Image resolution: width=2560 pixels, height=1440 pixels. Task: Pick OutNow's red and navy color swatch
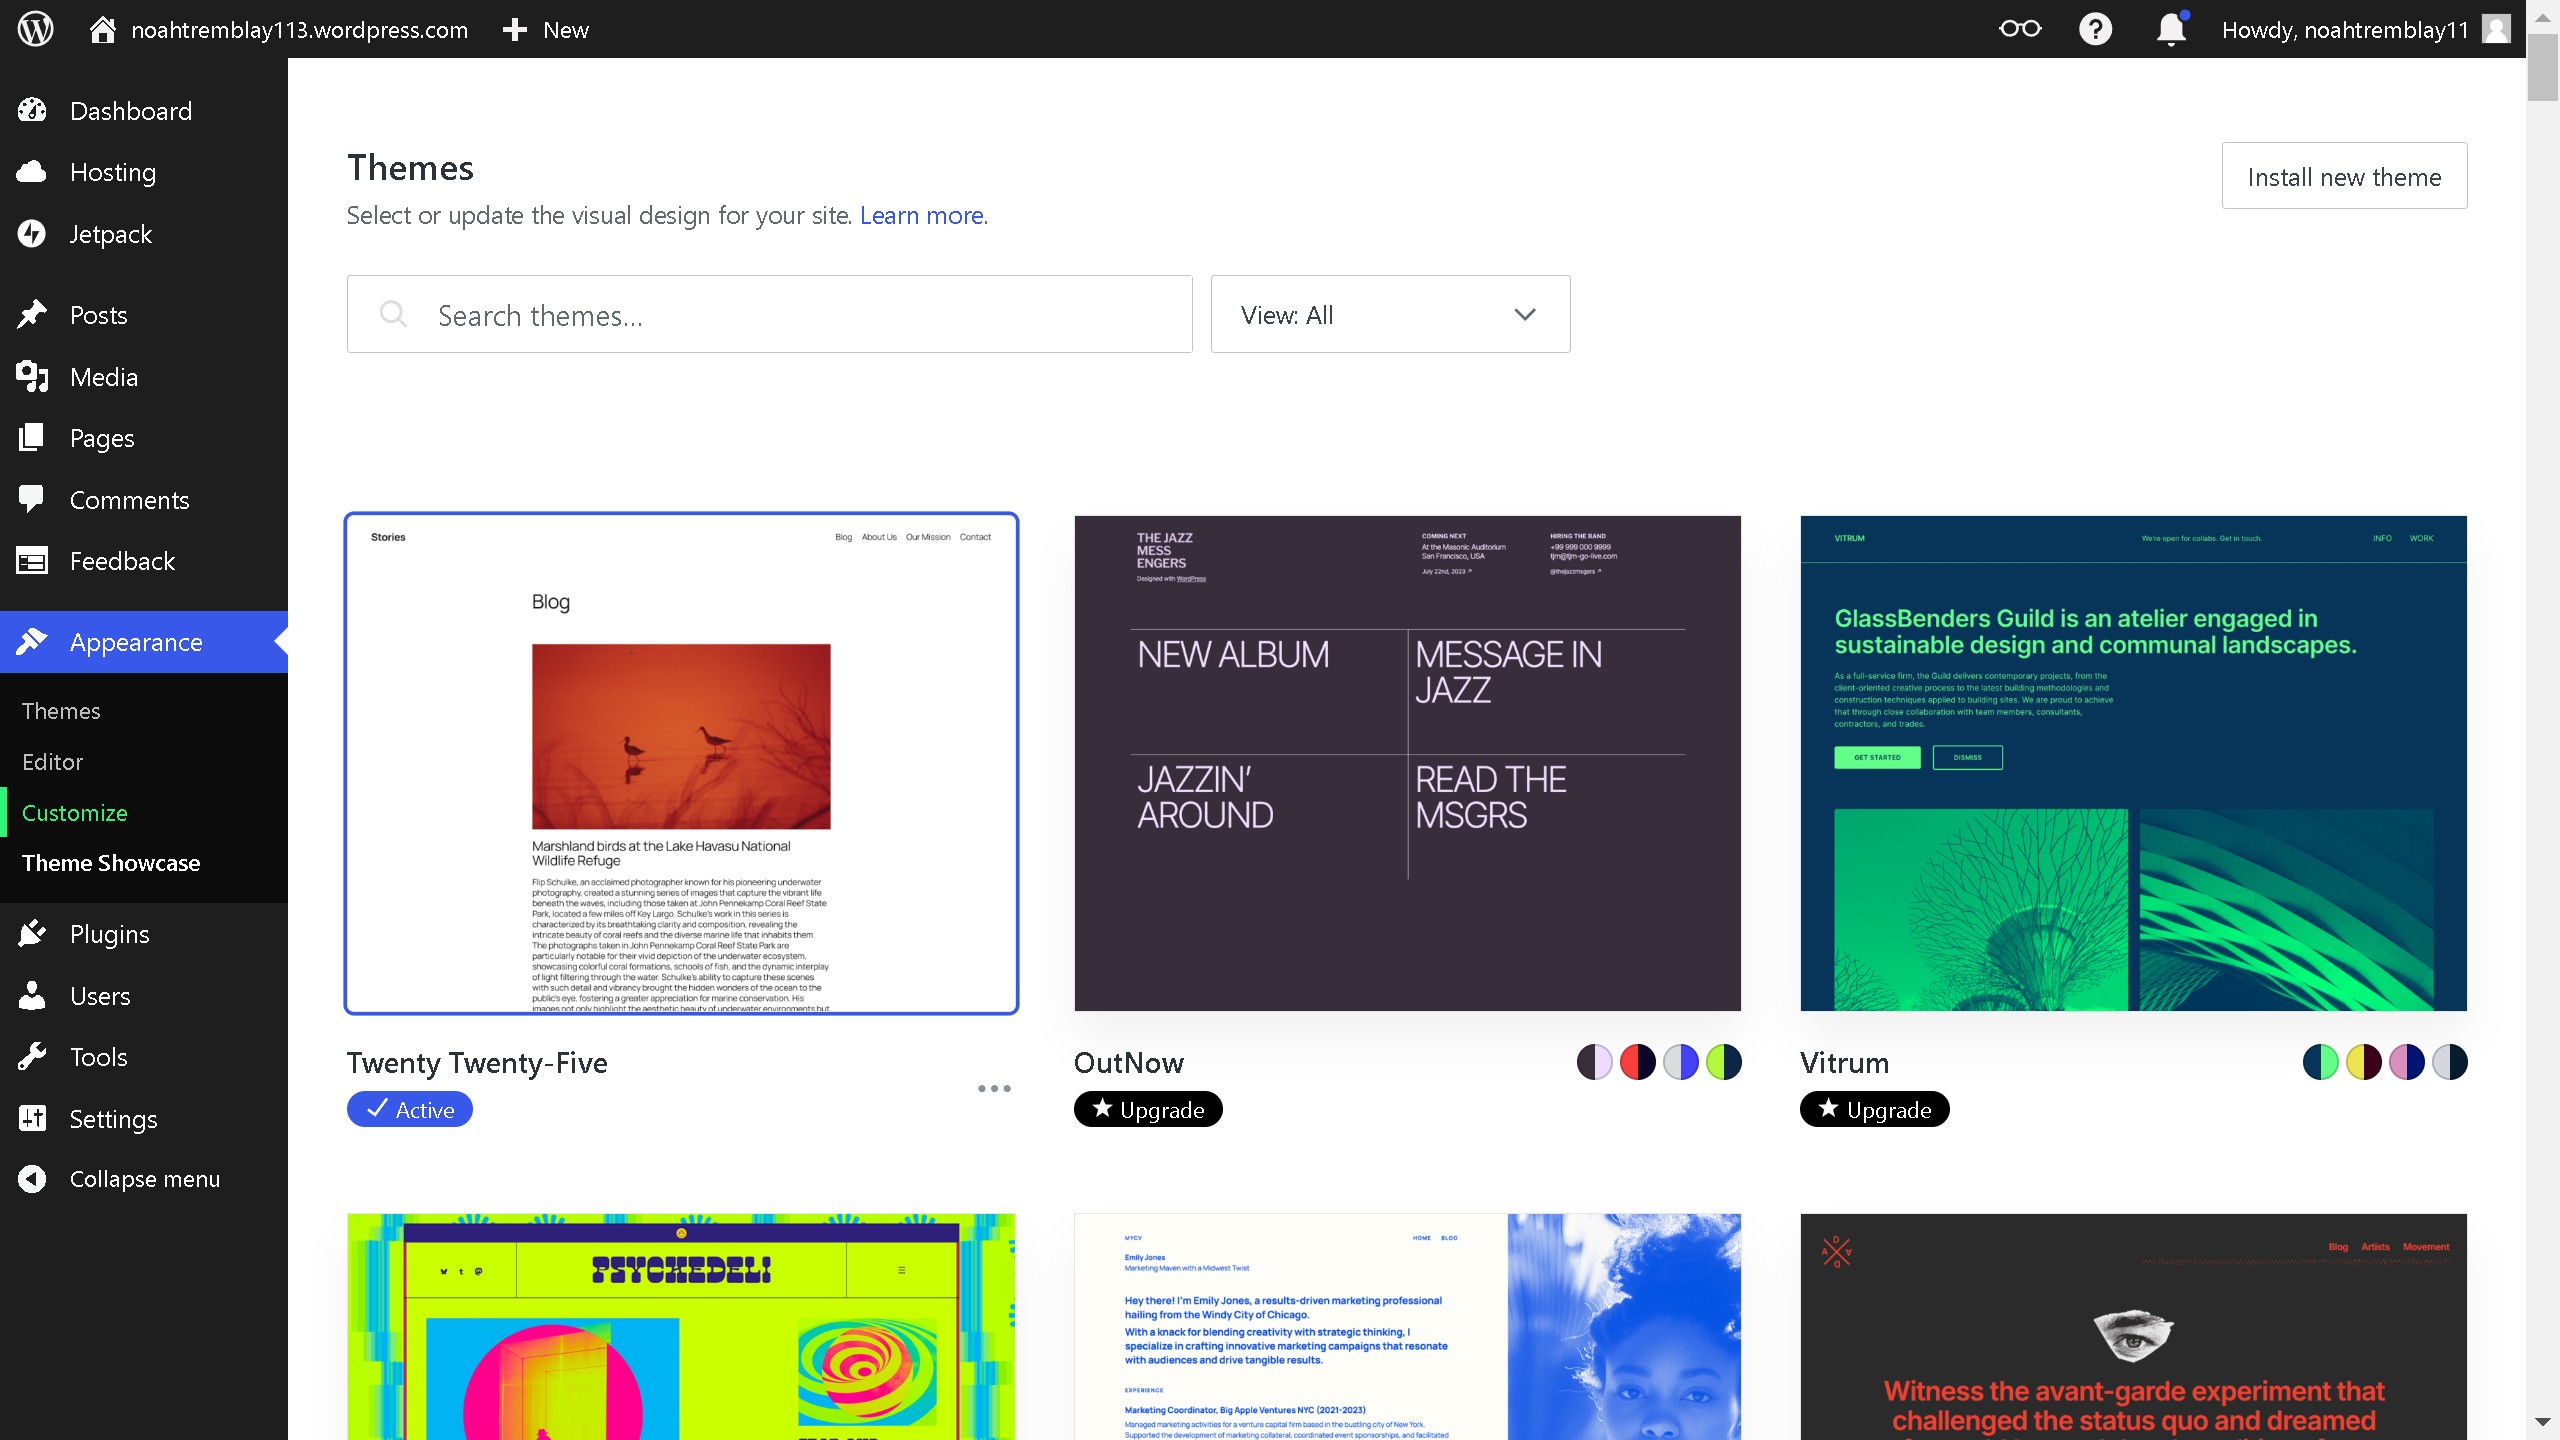(x=1637, y=1062)
